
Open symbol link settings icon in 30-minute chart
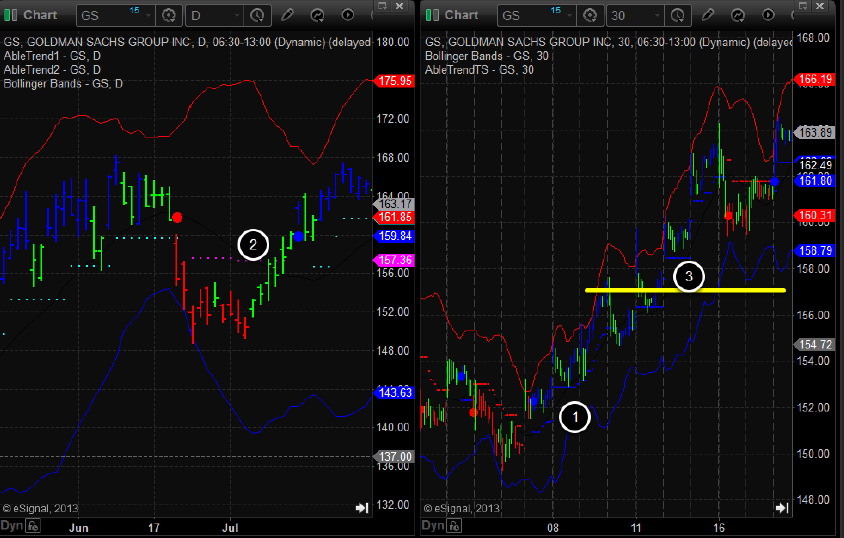click(x=590, y=16)
